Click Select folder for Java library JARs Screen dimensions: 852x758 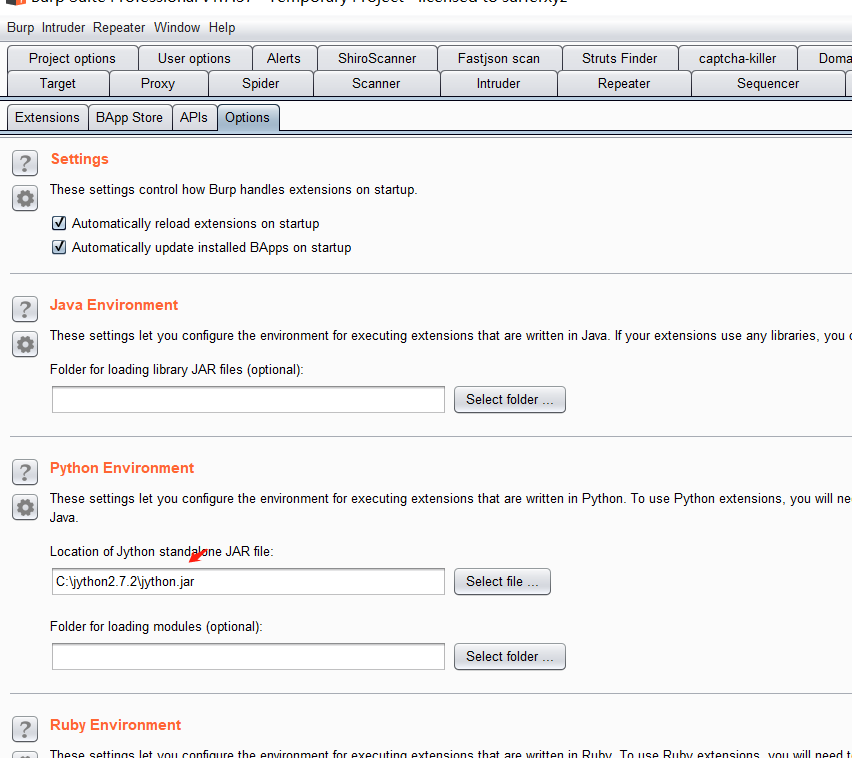tap(510, 400)
